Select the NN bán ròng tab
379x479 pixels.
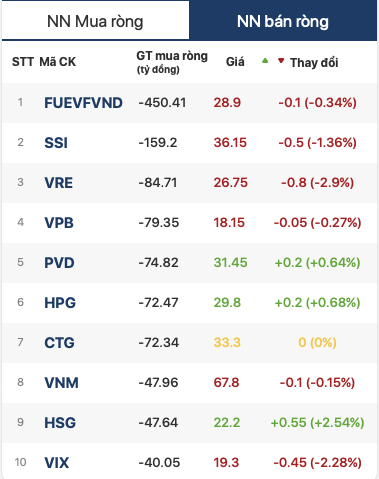[283, 21]
